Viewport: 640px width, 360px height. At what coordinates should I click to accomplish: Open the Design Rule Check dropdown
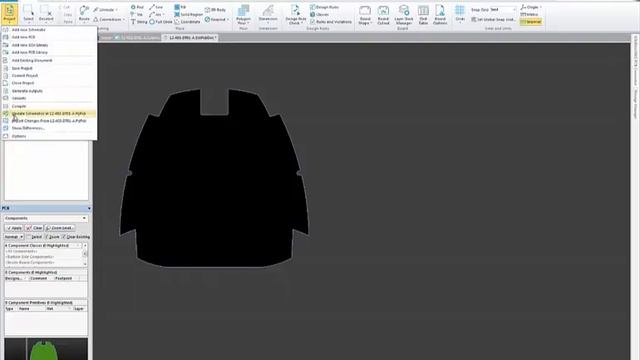(x=296, y=15)
